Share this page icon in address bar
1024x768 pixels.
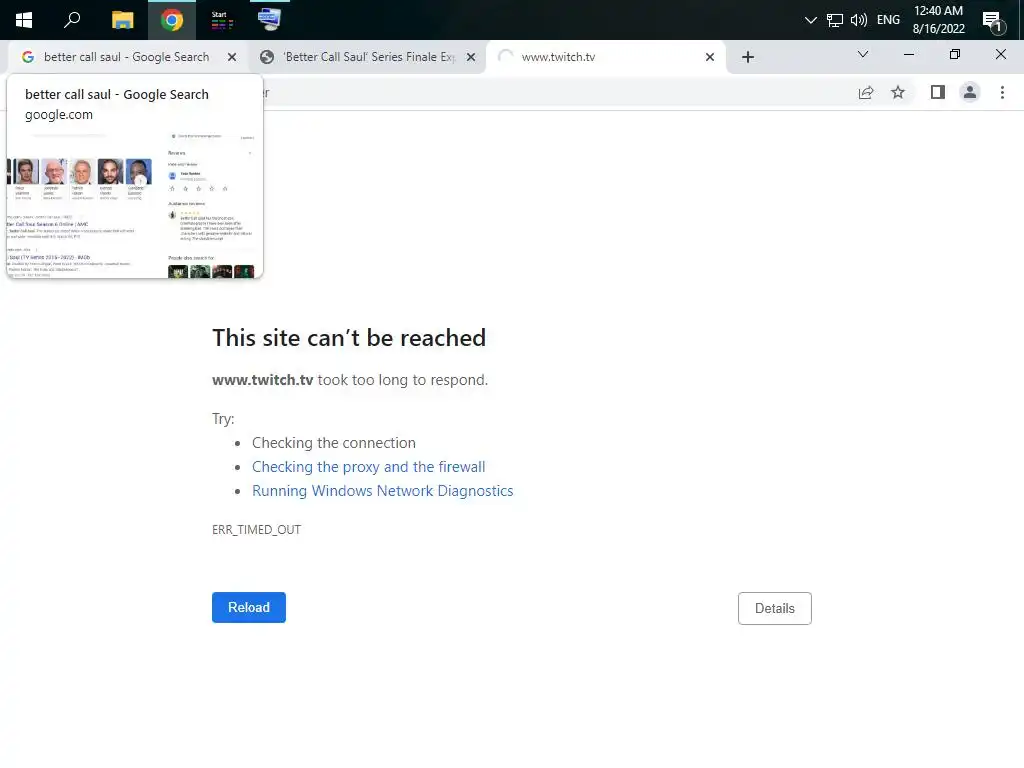pos(866,93)
